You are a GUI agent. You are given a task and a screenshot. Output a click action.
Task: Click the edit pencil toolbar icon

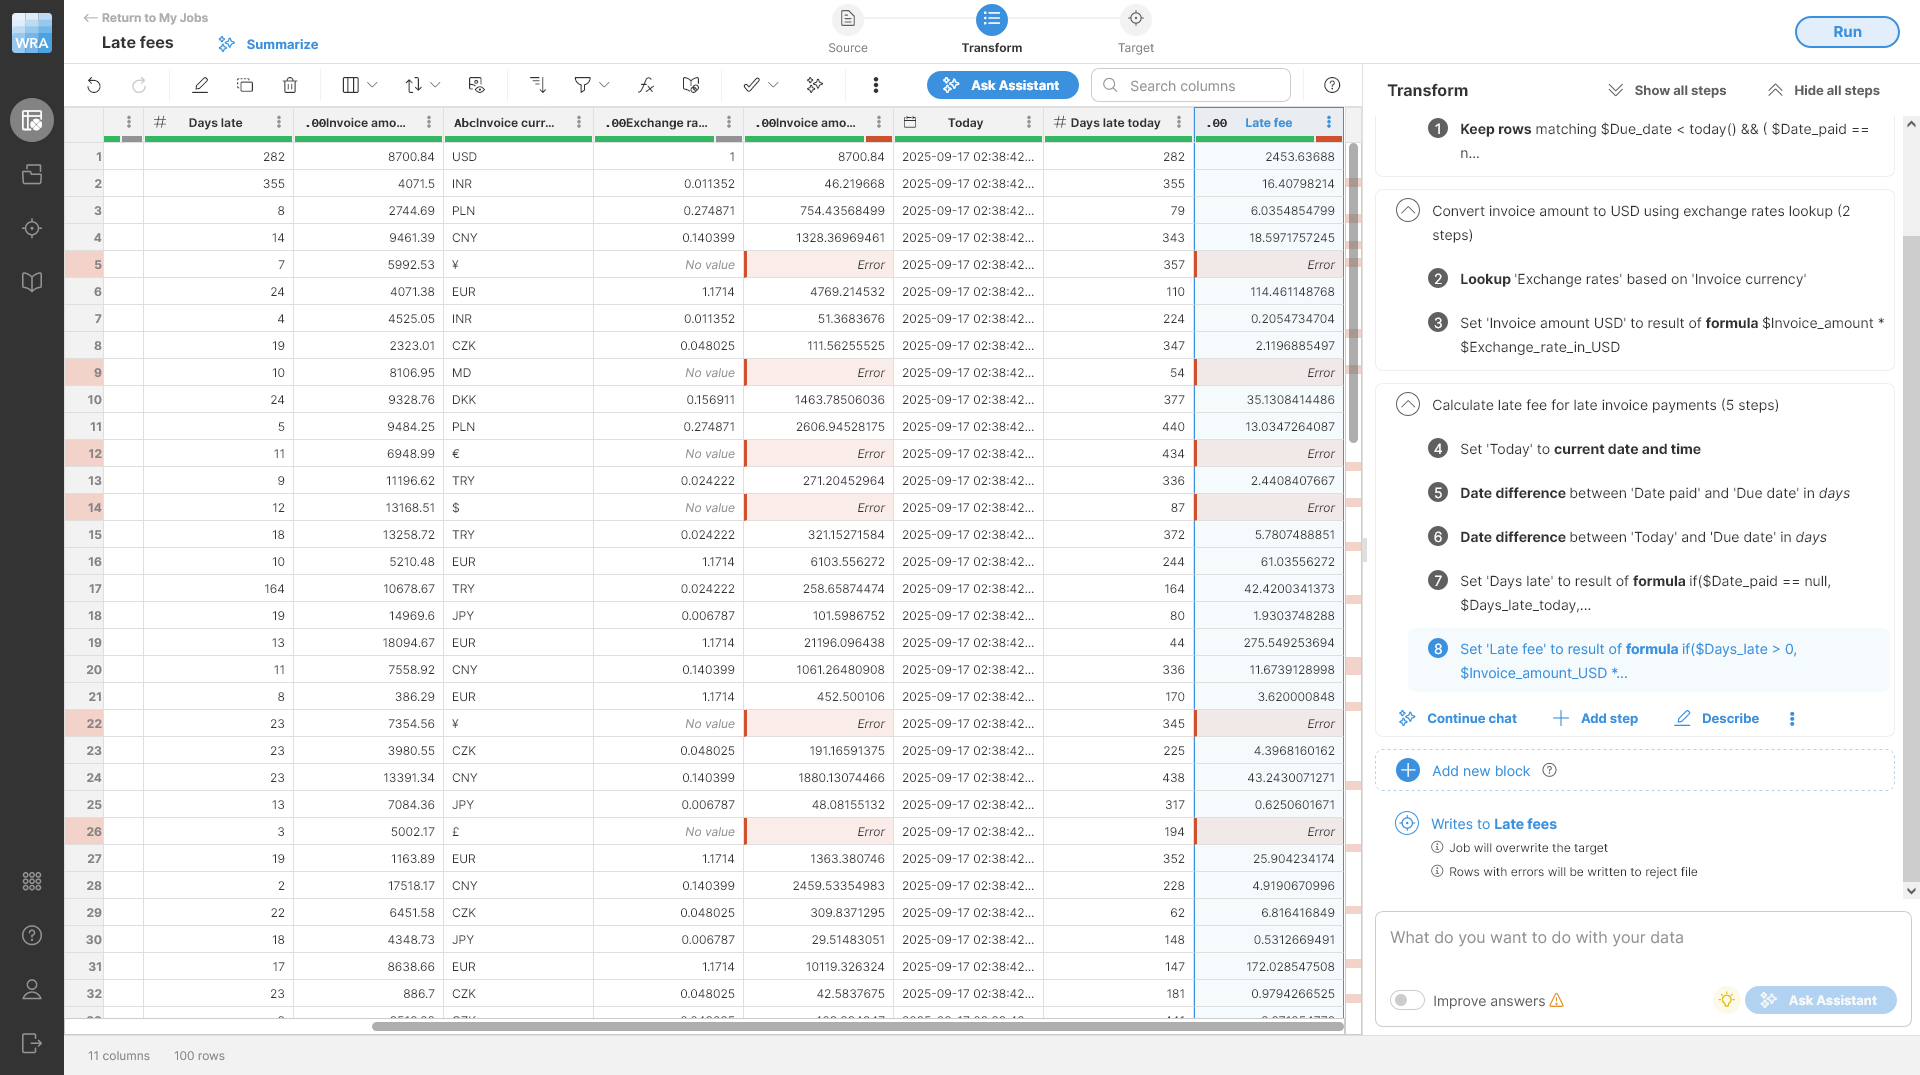(x=200, y=86)
